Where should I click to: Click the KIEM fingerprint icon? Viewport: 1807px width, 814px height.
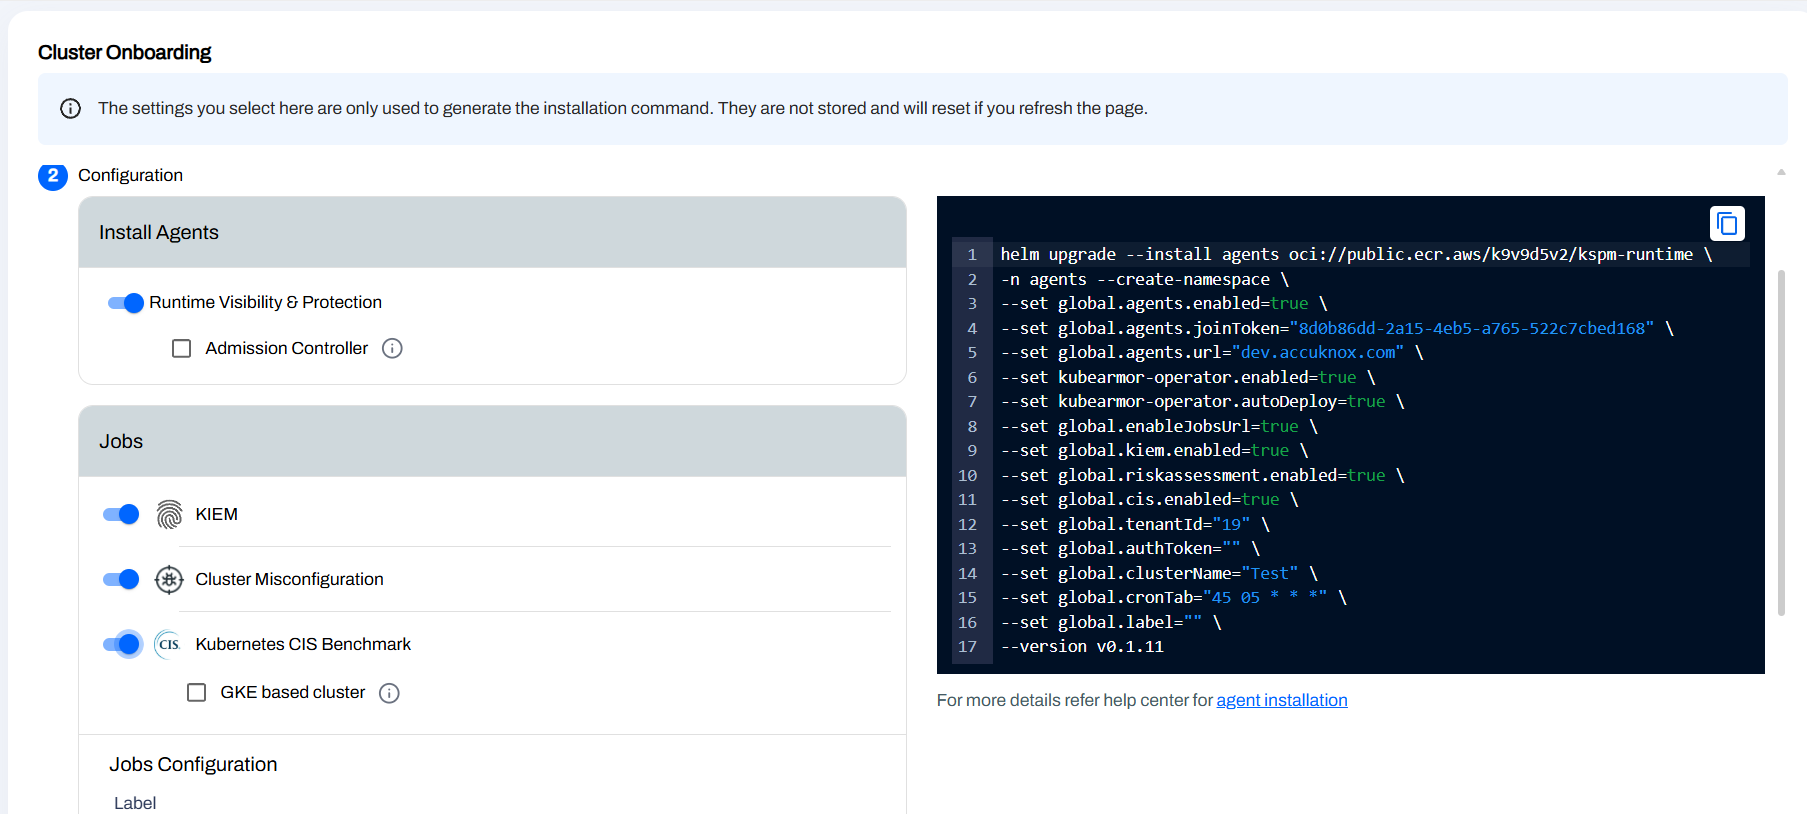click(x=169, y=514)
